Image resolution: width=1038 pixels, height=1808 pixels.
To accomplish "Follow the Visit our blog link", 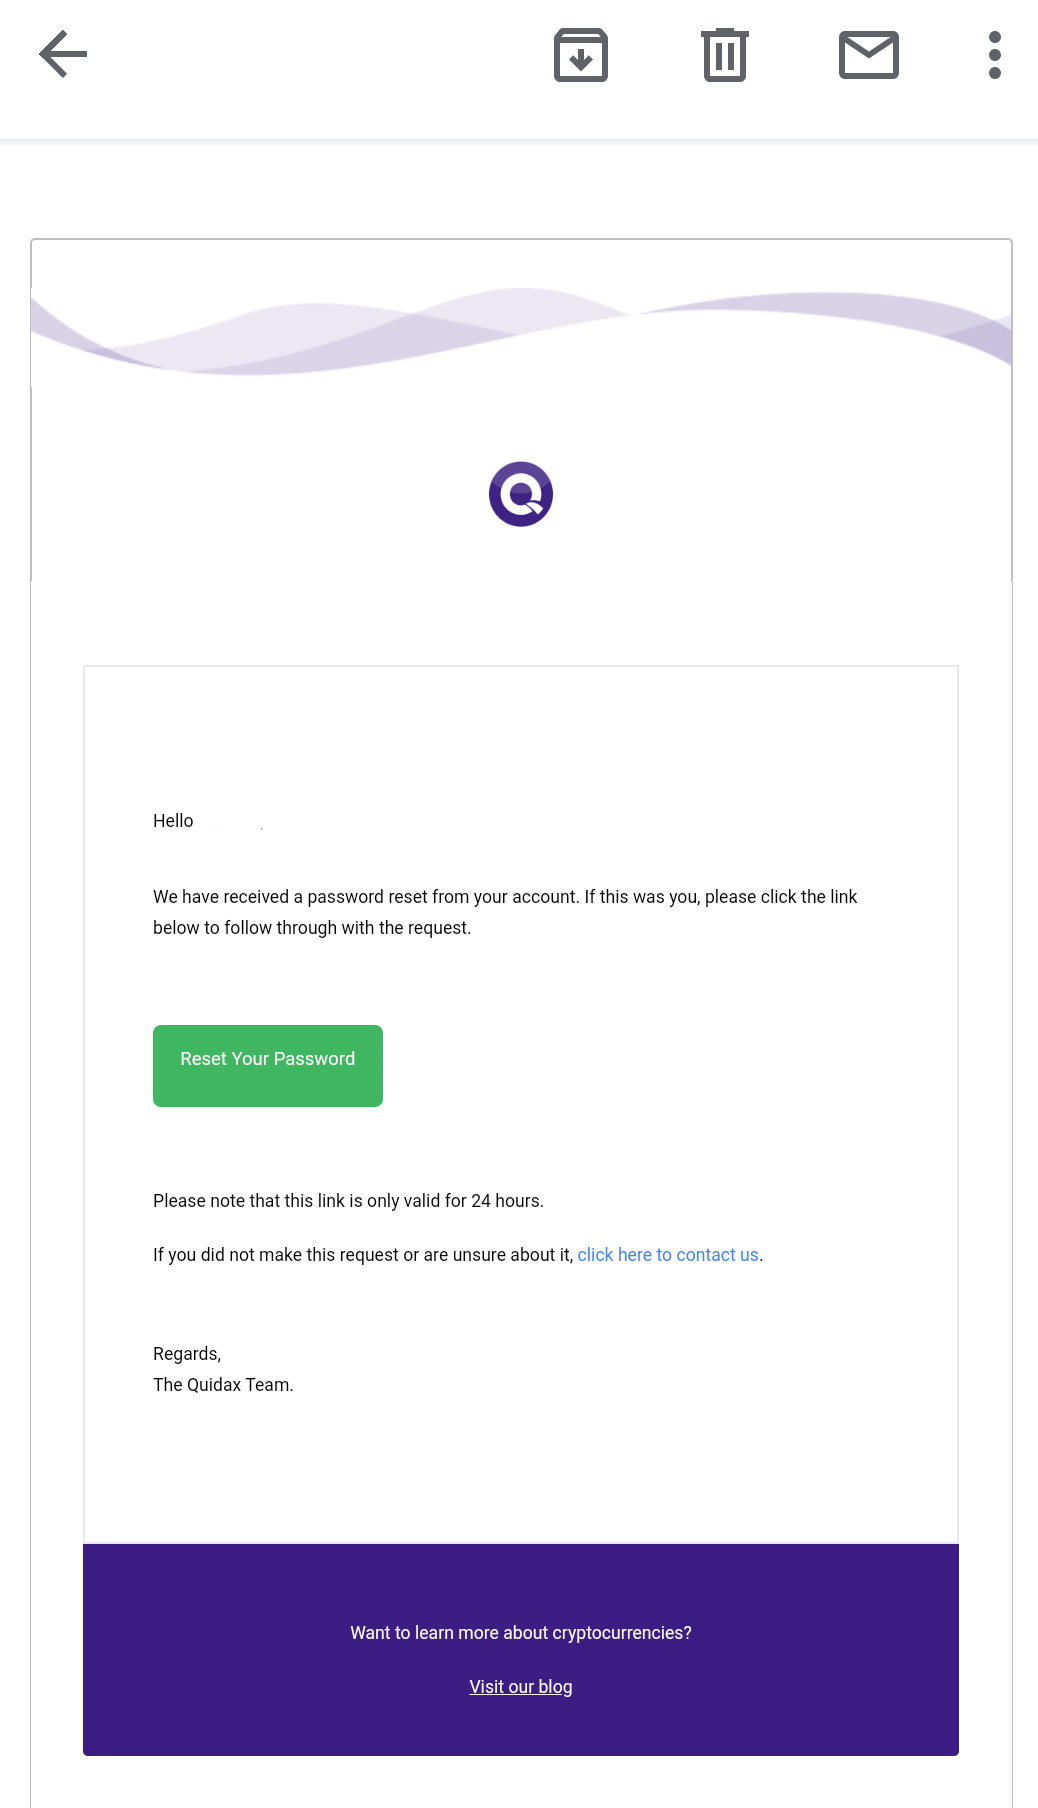I will coord(521,1687).
